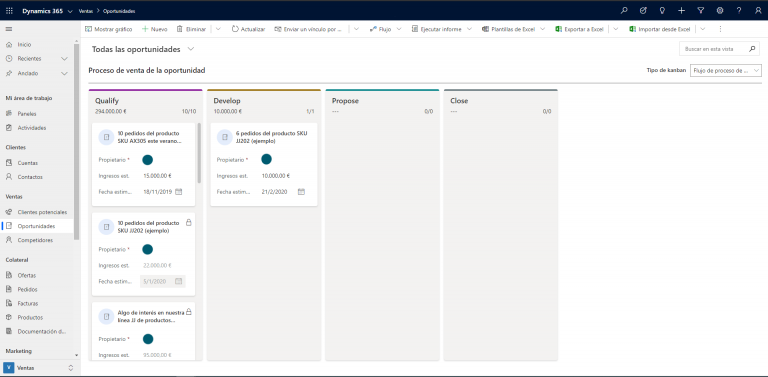This screenshot has width=768, height=377.
Task: Click the Flujo toolbar button
Action: (380, 29)
